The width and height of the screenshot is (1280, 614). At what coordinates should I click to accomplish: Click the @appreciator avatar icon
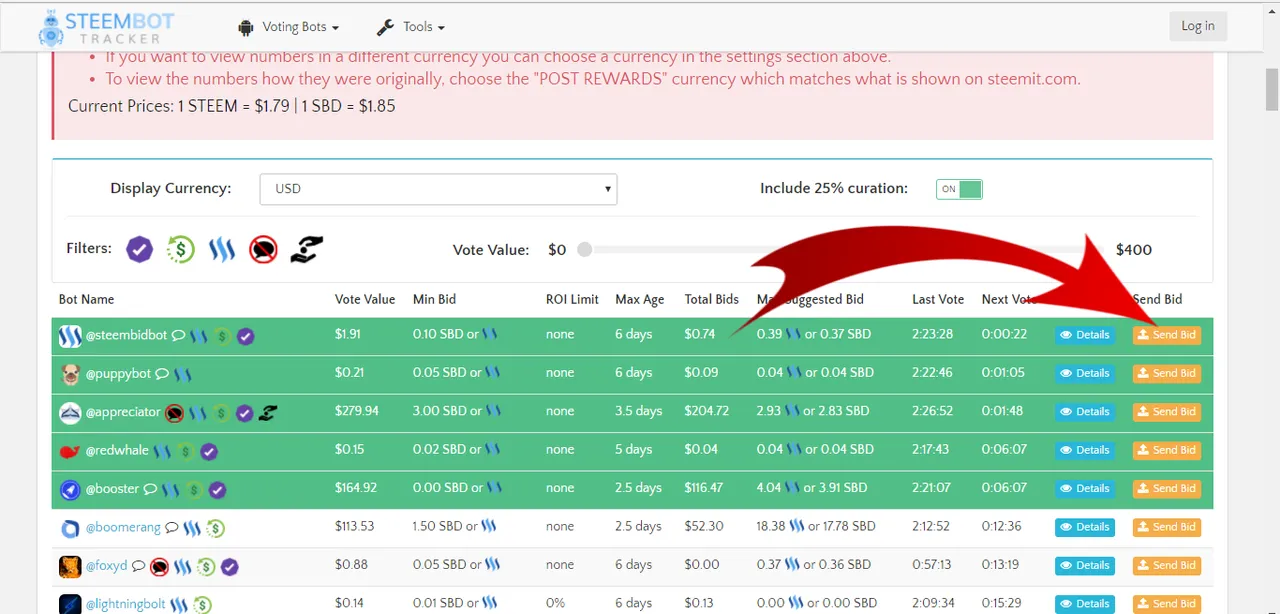tap(70, 412)
